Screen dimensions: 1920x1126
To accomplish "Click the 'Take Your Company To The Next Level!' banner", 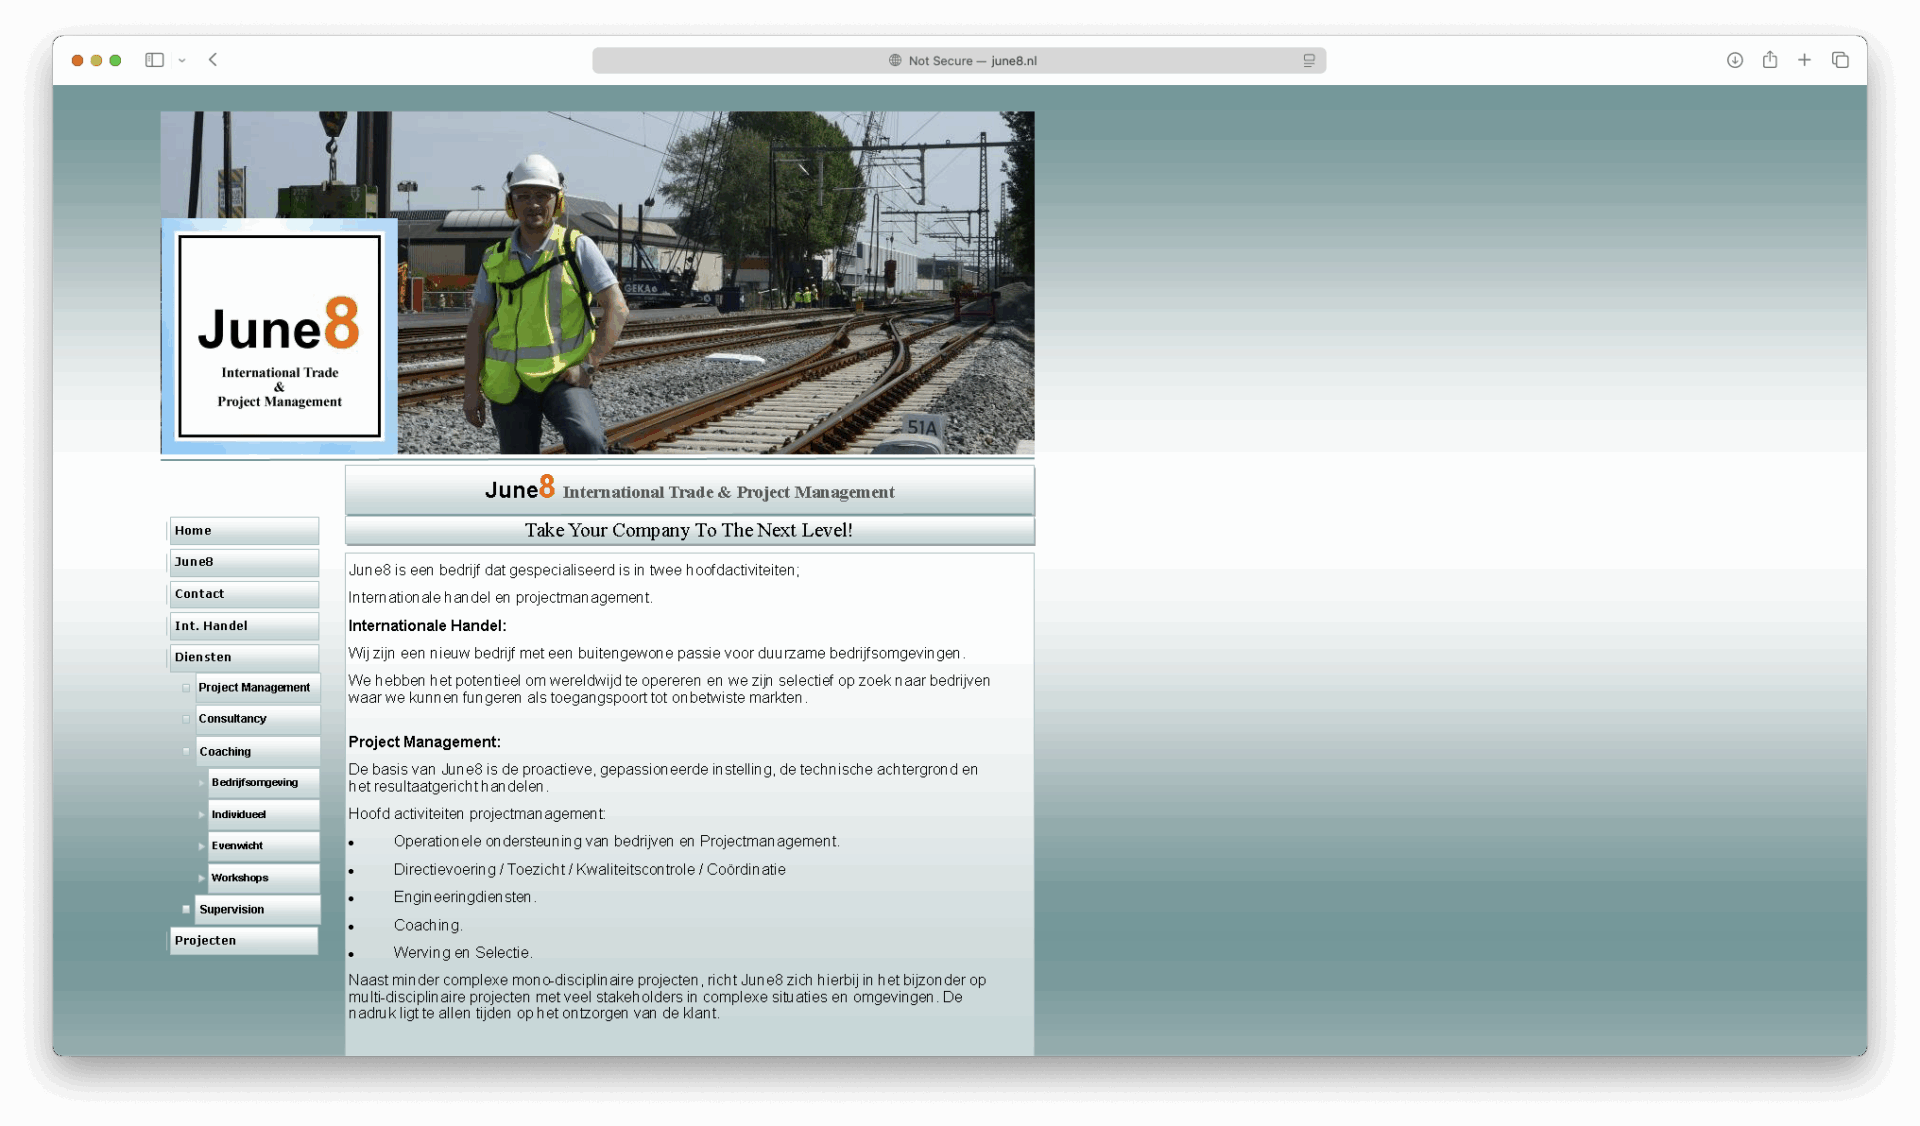I will (689, 531).
